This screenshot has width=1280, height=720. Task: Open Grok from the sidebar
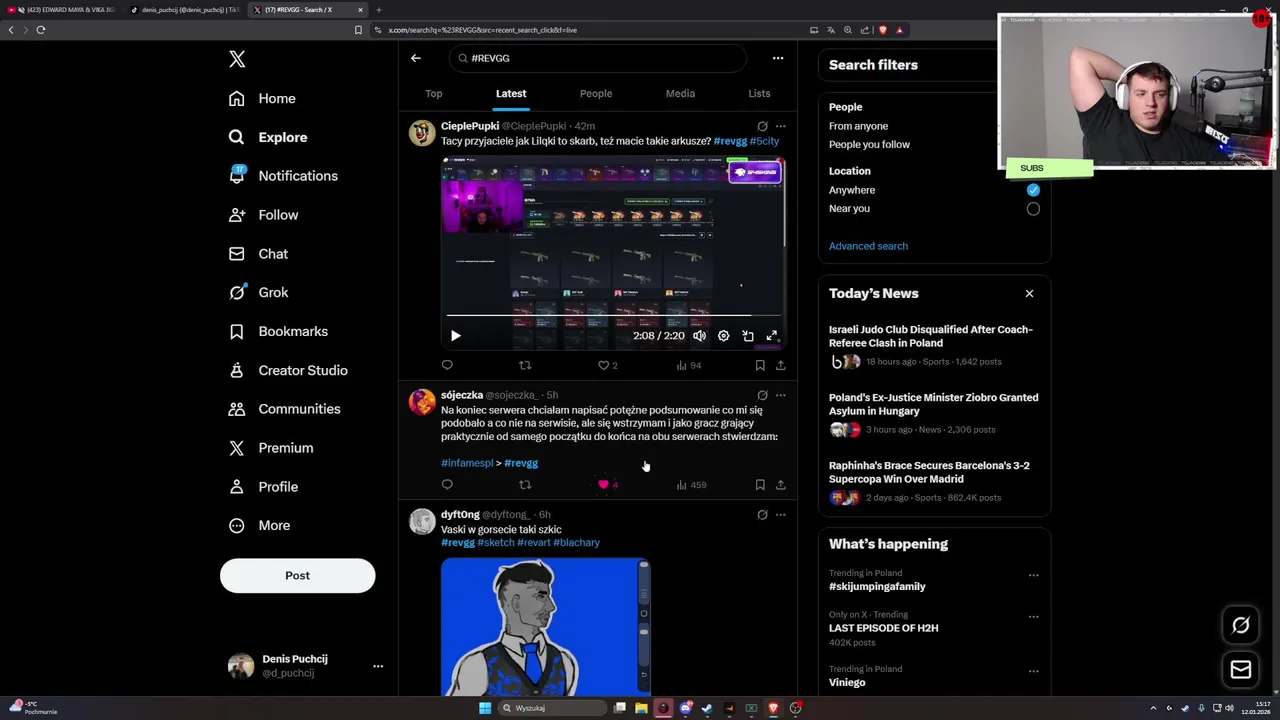(x=258, y=292)
